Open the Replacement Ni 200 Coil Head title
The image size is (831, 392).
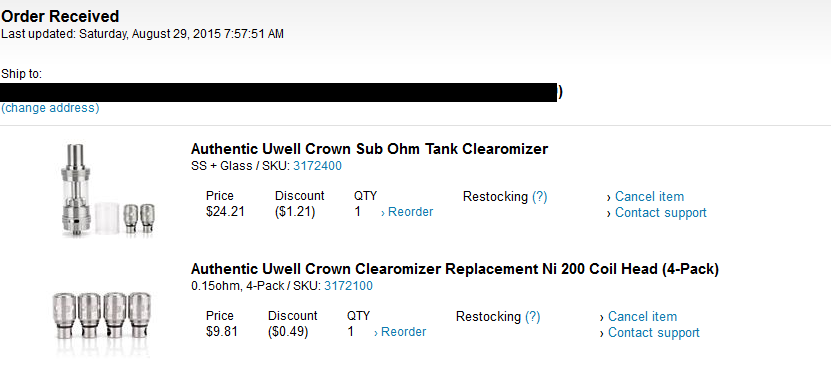[455, 269]
